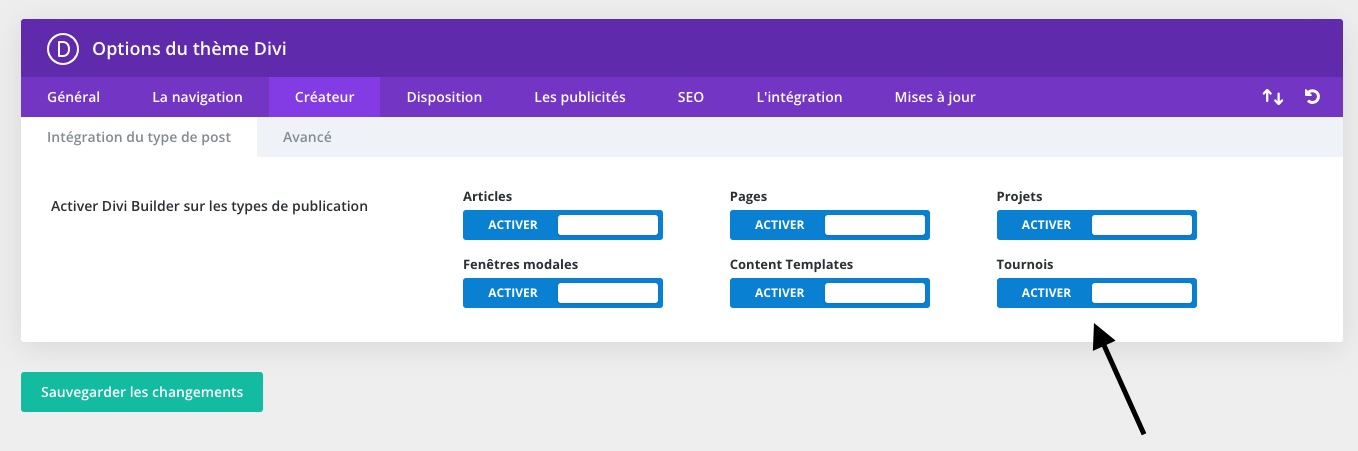Click the Articles label
This screenshot has width=1358, height=451.
click(x=488, y=197)
